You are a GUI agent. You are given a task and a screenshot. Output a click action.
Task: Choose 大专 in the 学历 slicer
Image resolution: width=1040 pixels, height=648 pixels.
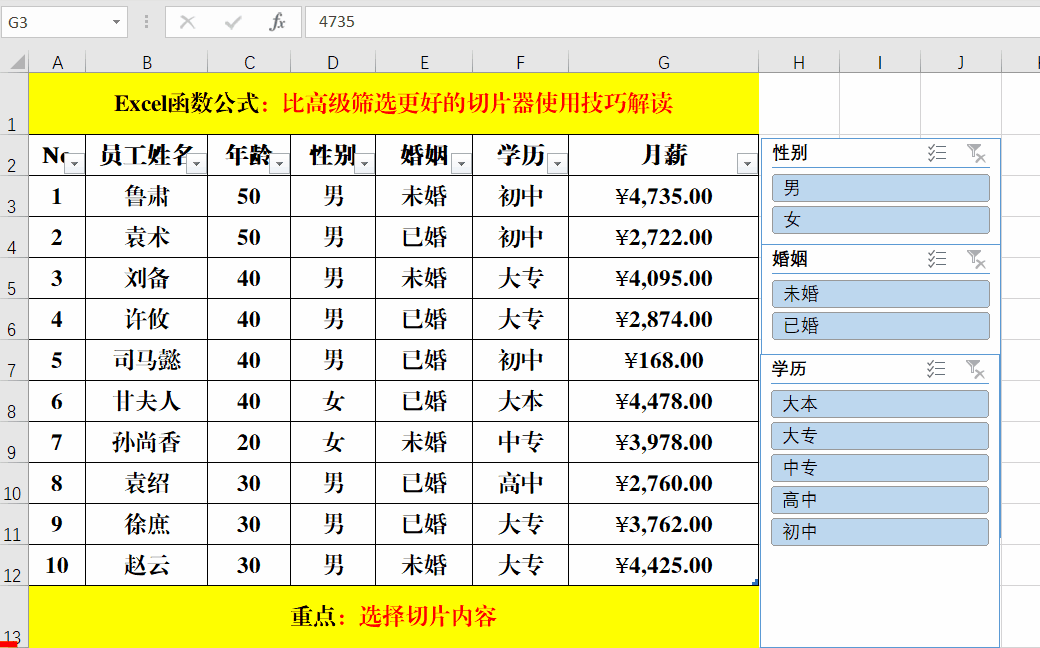(x=879, y=436)
